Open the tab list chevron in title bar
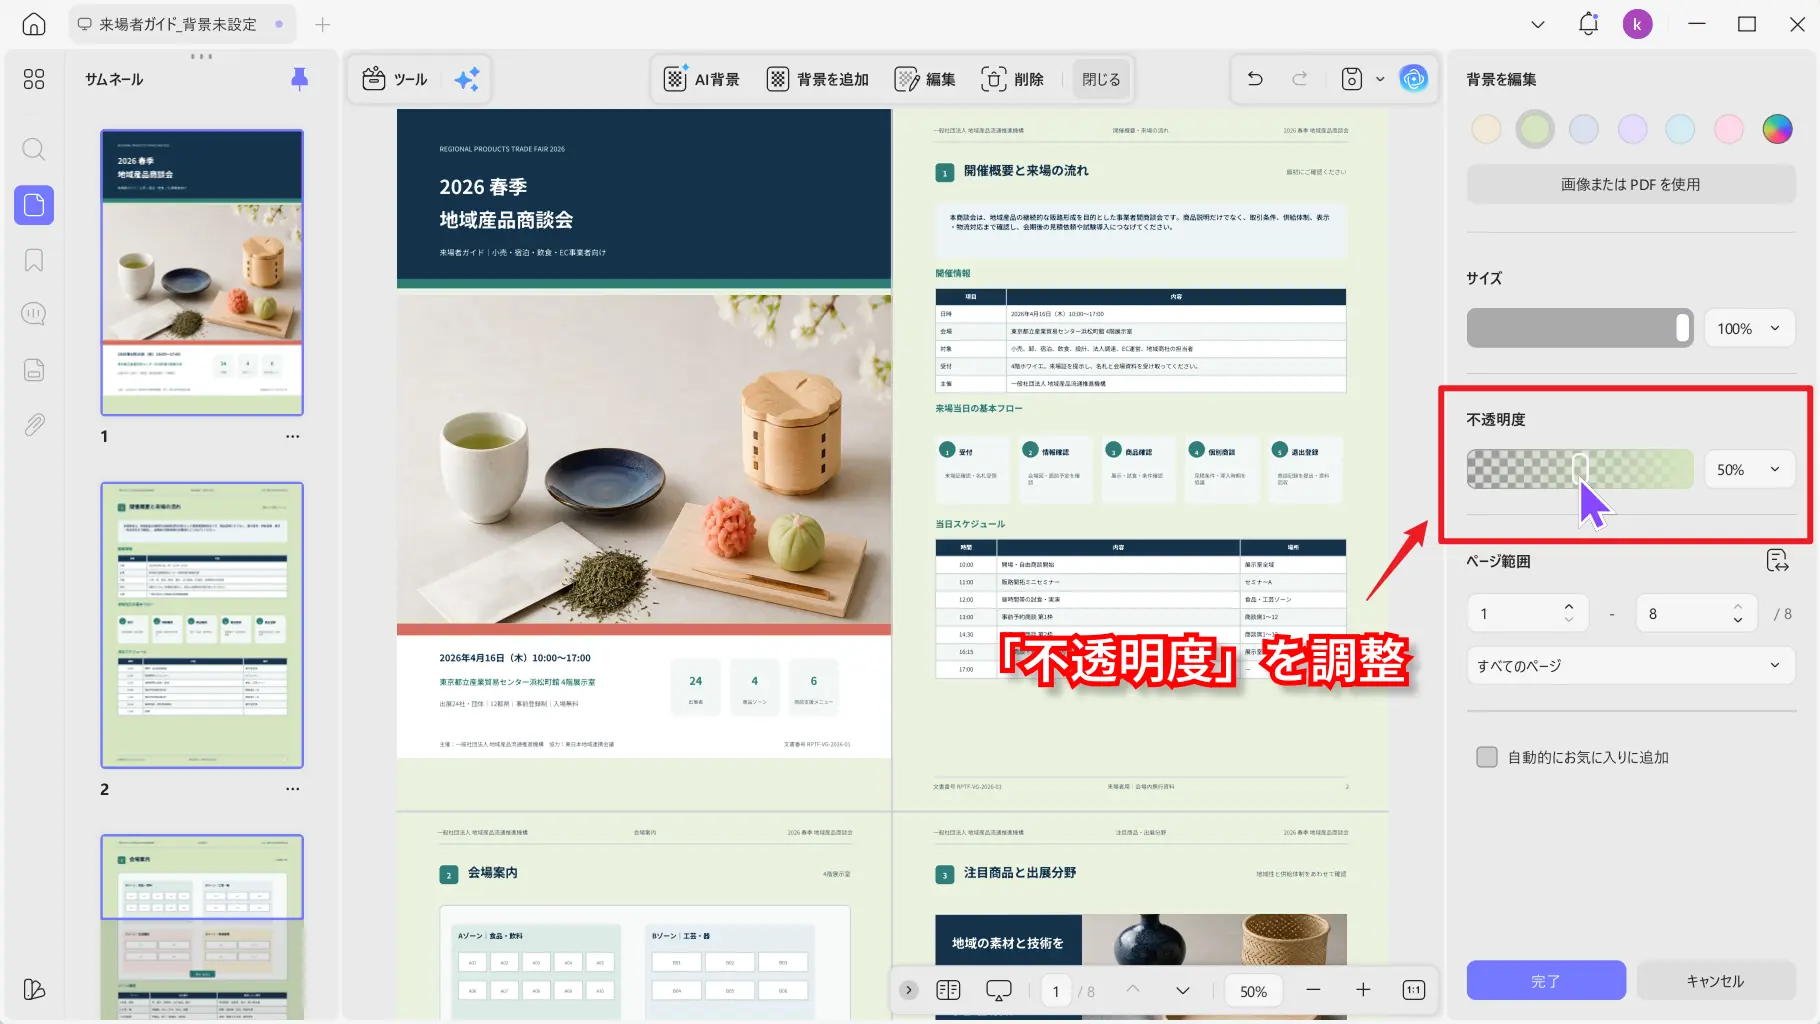Viewport: 1820px width, 1024px height. pyautogui.click(x=1538, y=24)
